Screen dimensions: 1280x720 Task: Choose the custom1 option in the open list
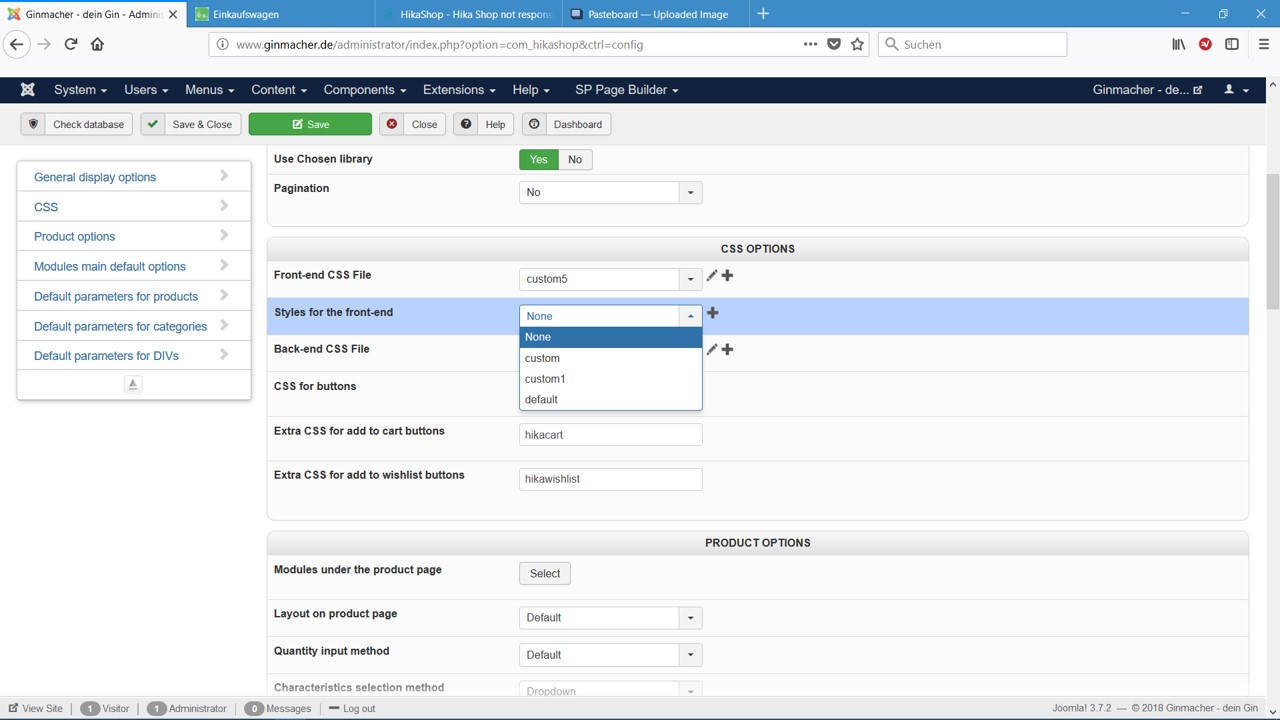click(x=610, y=379)
